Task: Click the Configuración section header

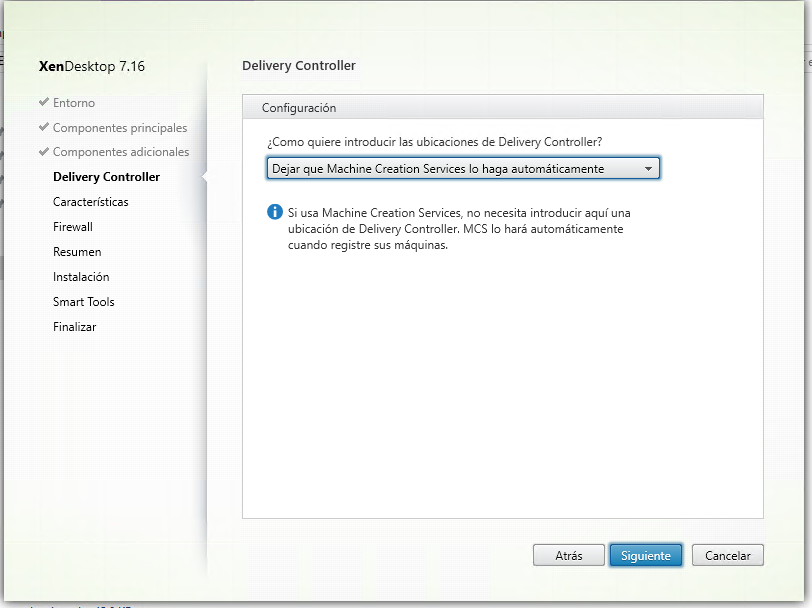Action: coord(503,107)
